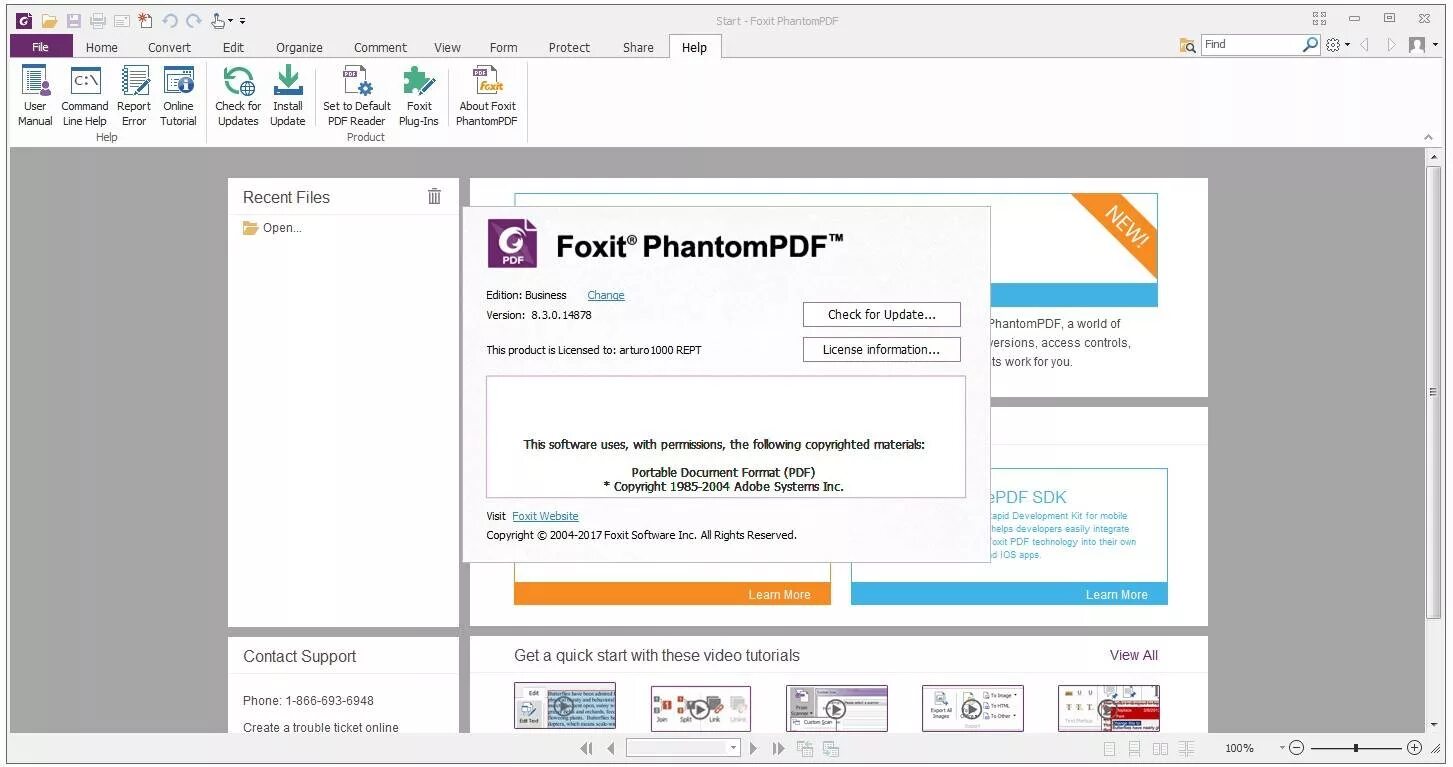The height and width of the screenshot is (767, 1453).
Task: Switch to the Convert tab
Action: (169, 47)
